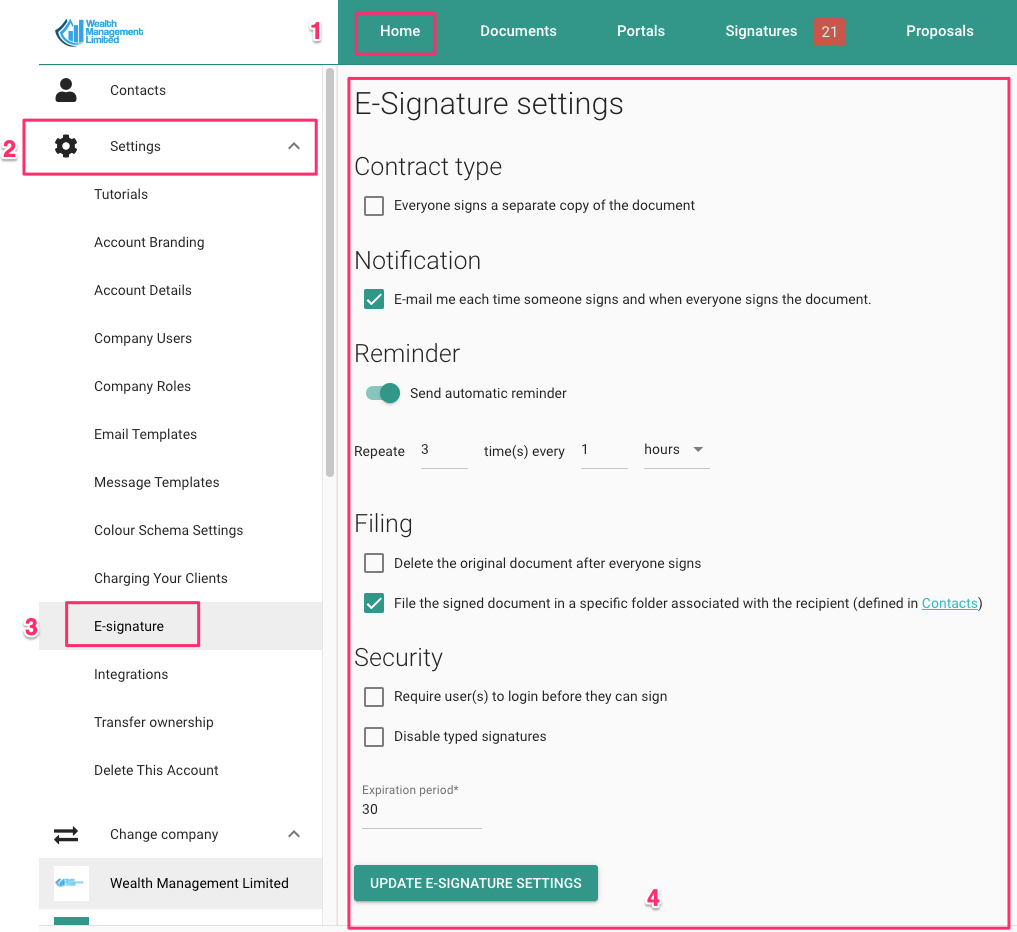This screenshot has width=1017, height=932.
Task: Open the hours interval dropdown
Action: click(x=676, y=450)
